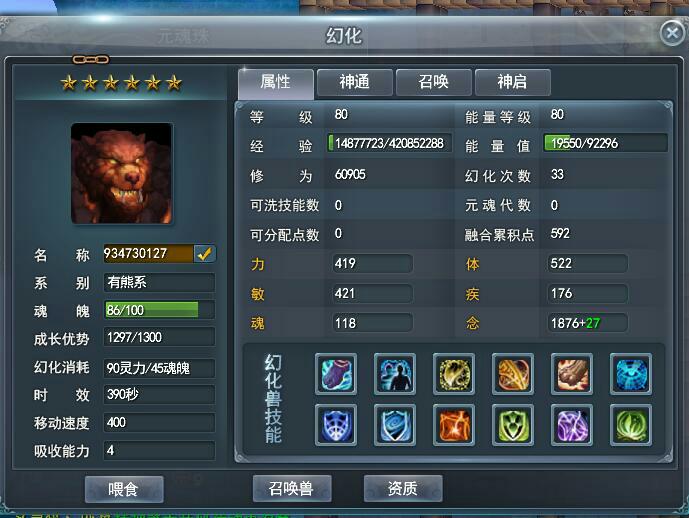The image size is (689, 518).
Task: Click the 资质 button
Action: coord(403,488)
